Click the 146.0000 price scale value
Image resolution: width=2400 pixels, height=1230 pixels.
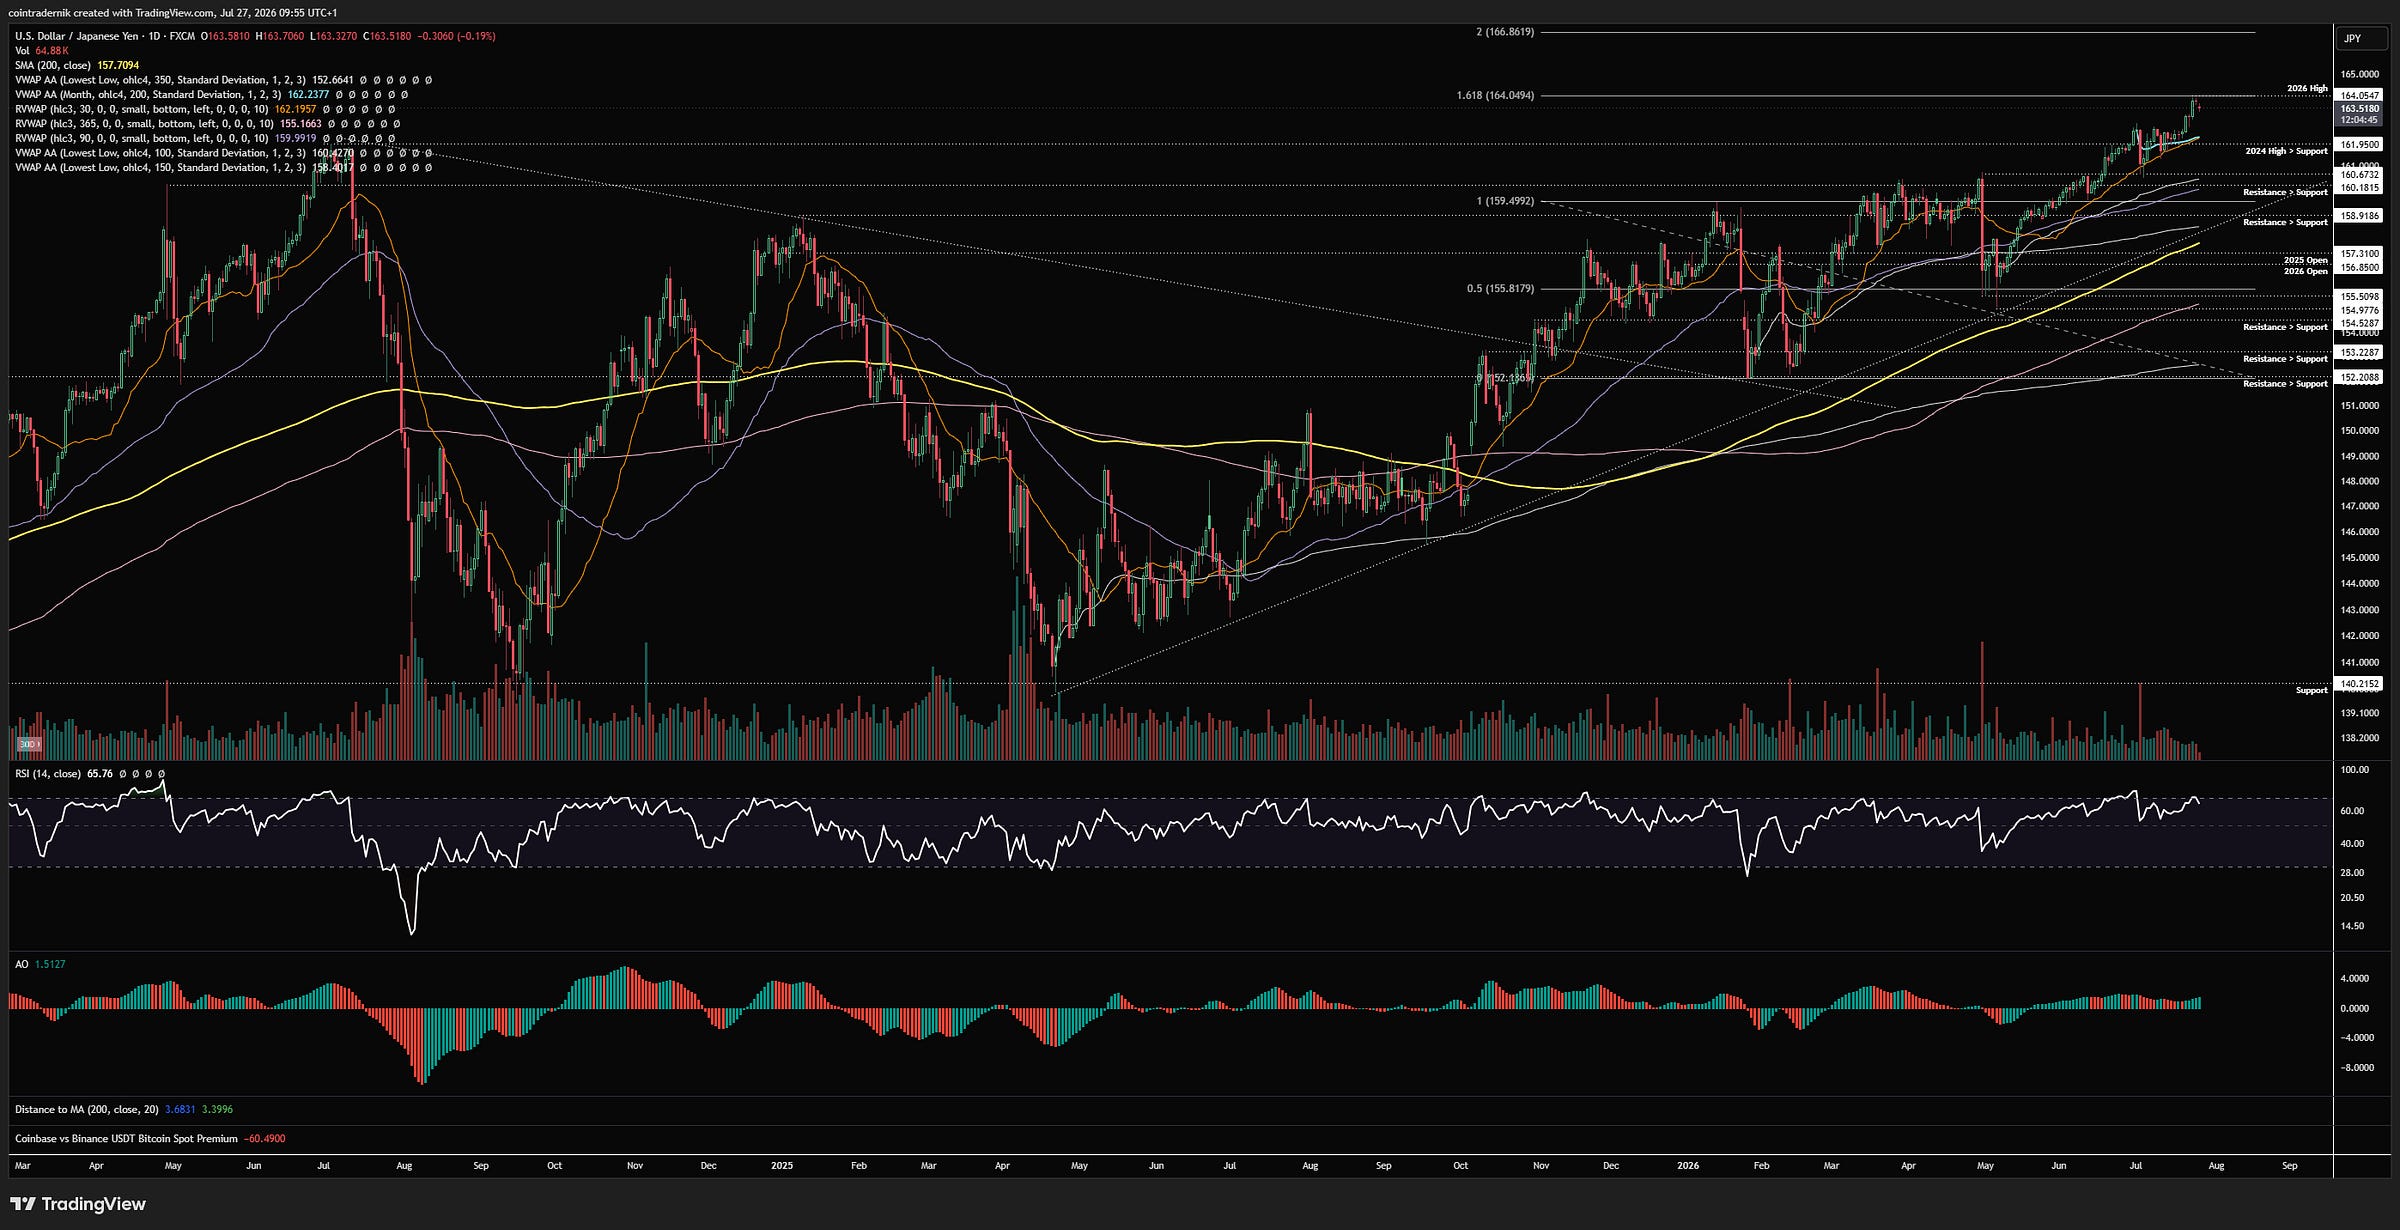pos(2360,532)
